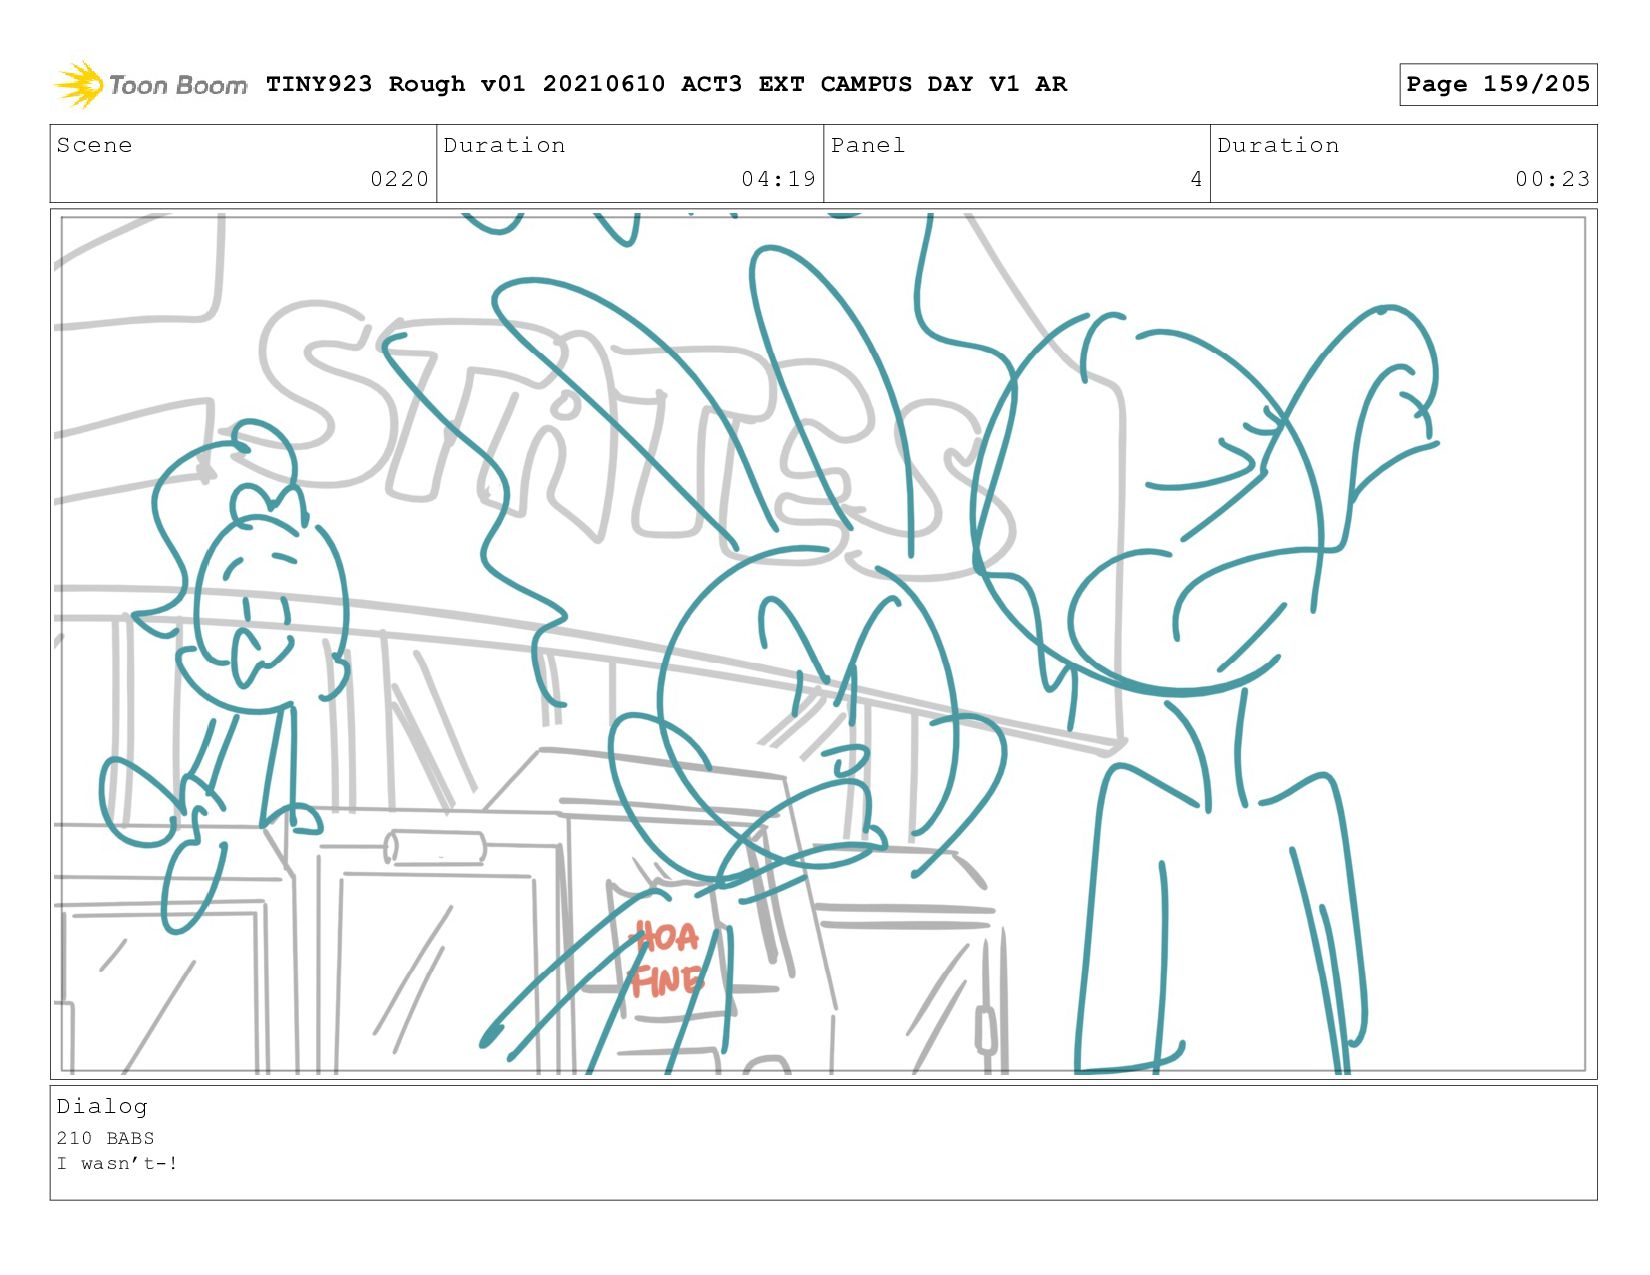This screenshot has width=1650, height=1275.
Task: Select the scene duration value 04:19
Action: point(778,179)
